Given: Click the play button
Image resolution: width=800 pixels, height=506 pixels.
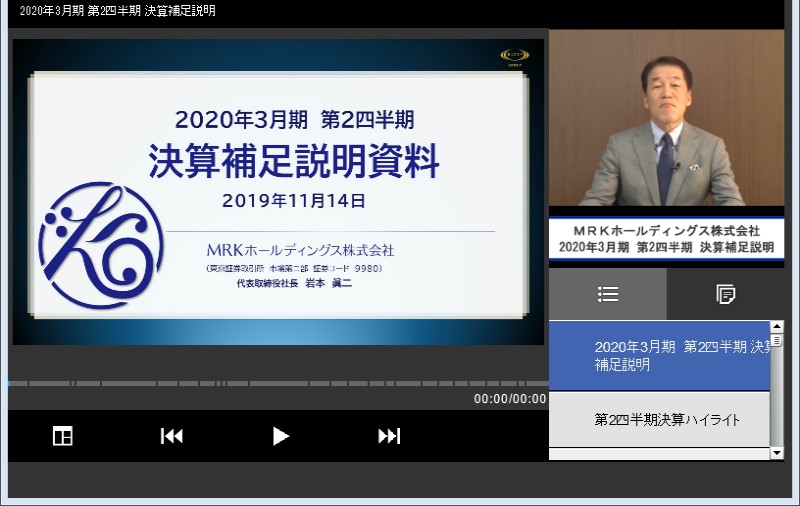Looking at the screenshot, I should (280, 436).
